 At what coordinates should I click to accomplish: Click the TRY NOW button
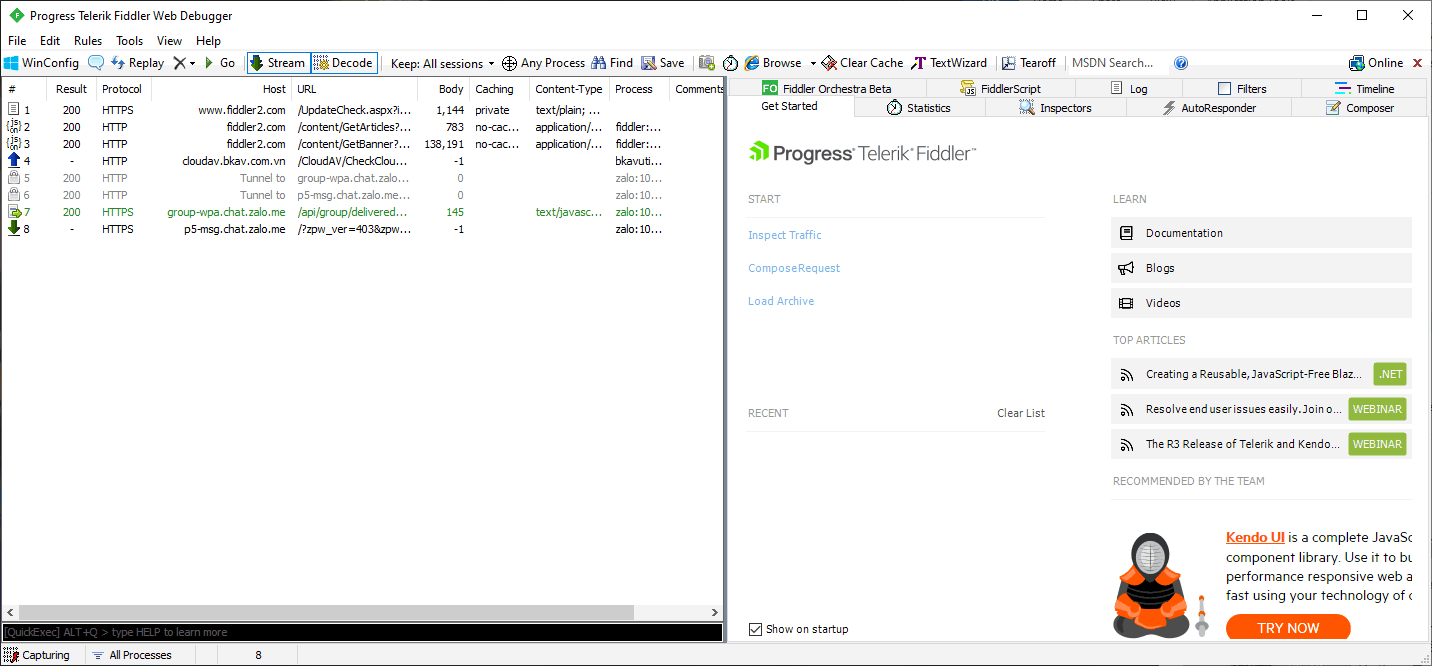click(x=1287, y=627)
